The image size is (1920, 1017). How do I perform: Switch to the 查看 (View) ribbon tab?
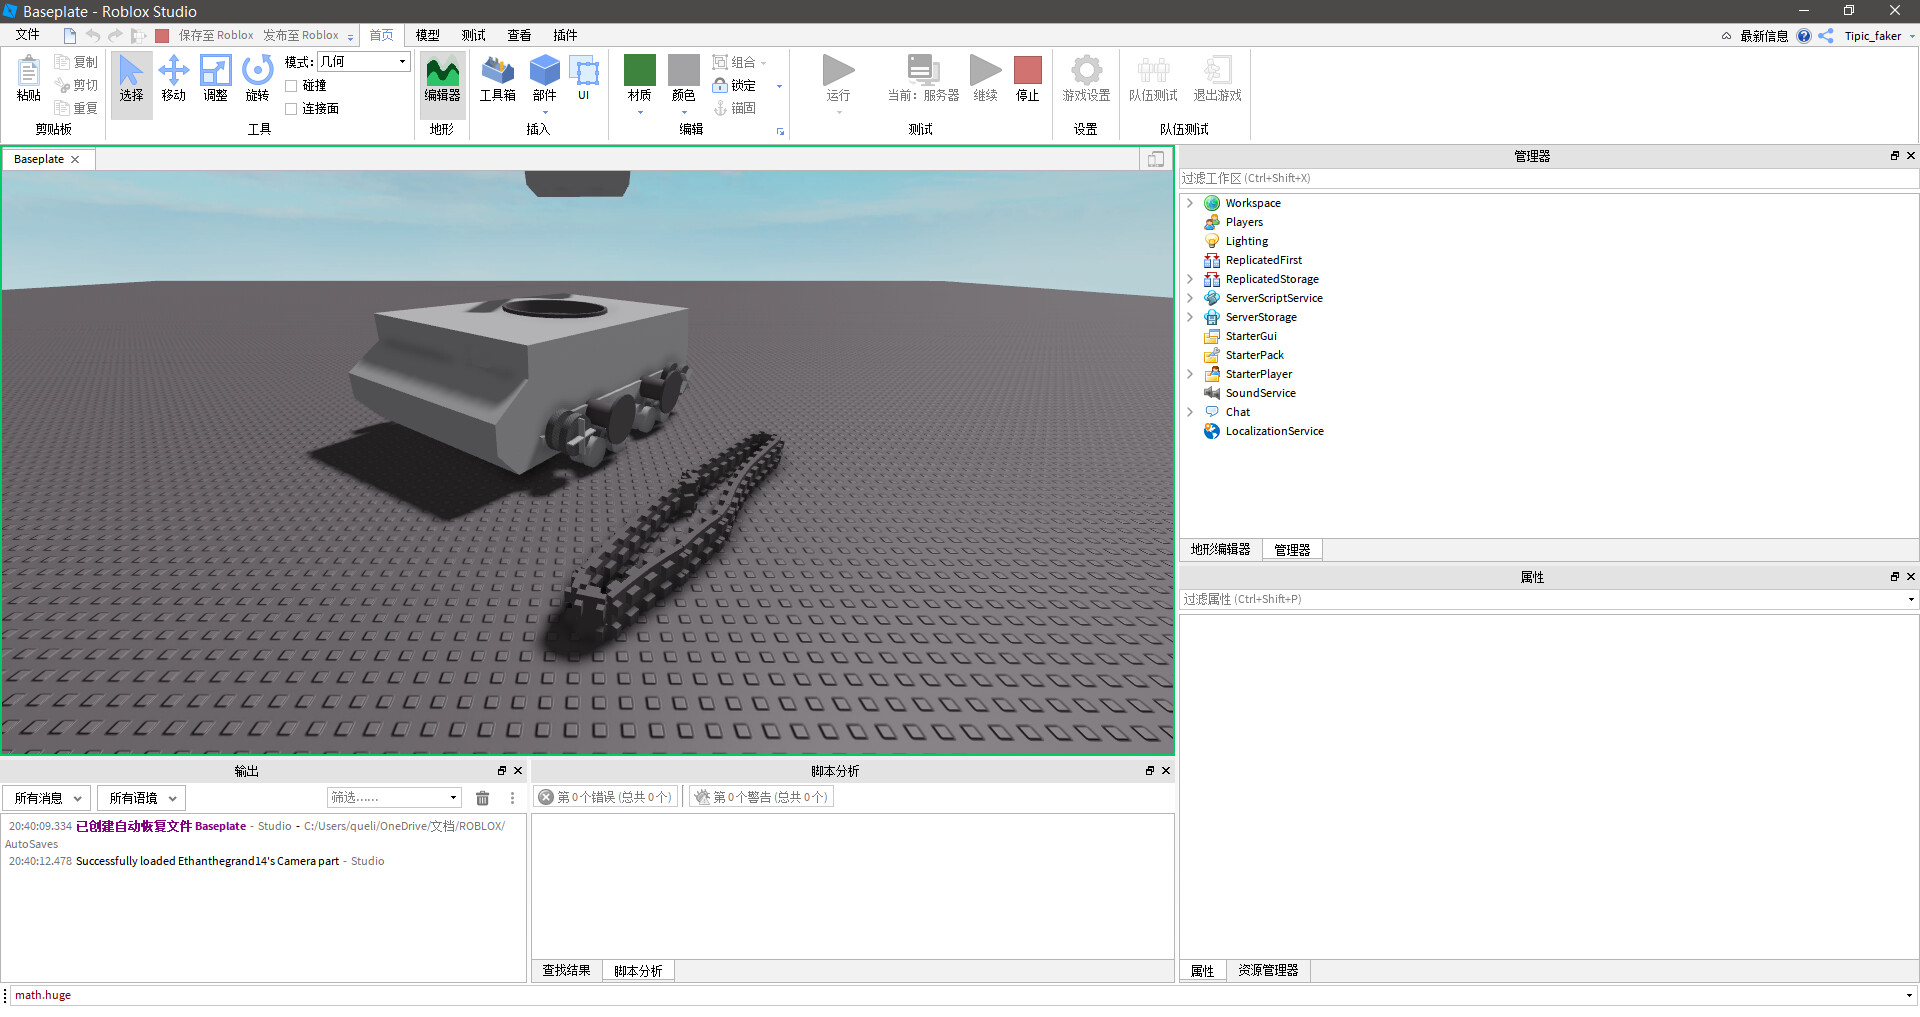coord(520,35)
